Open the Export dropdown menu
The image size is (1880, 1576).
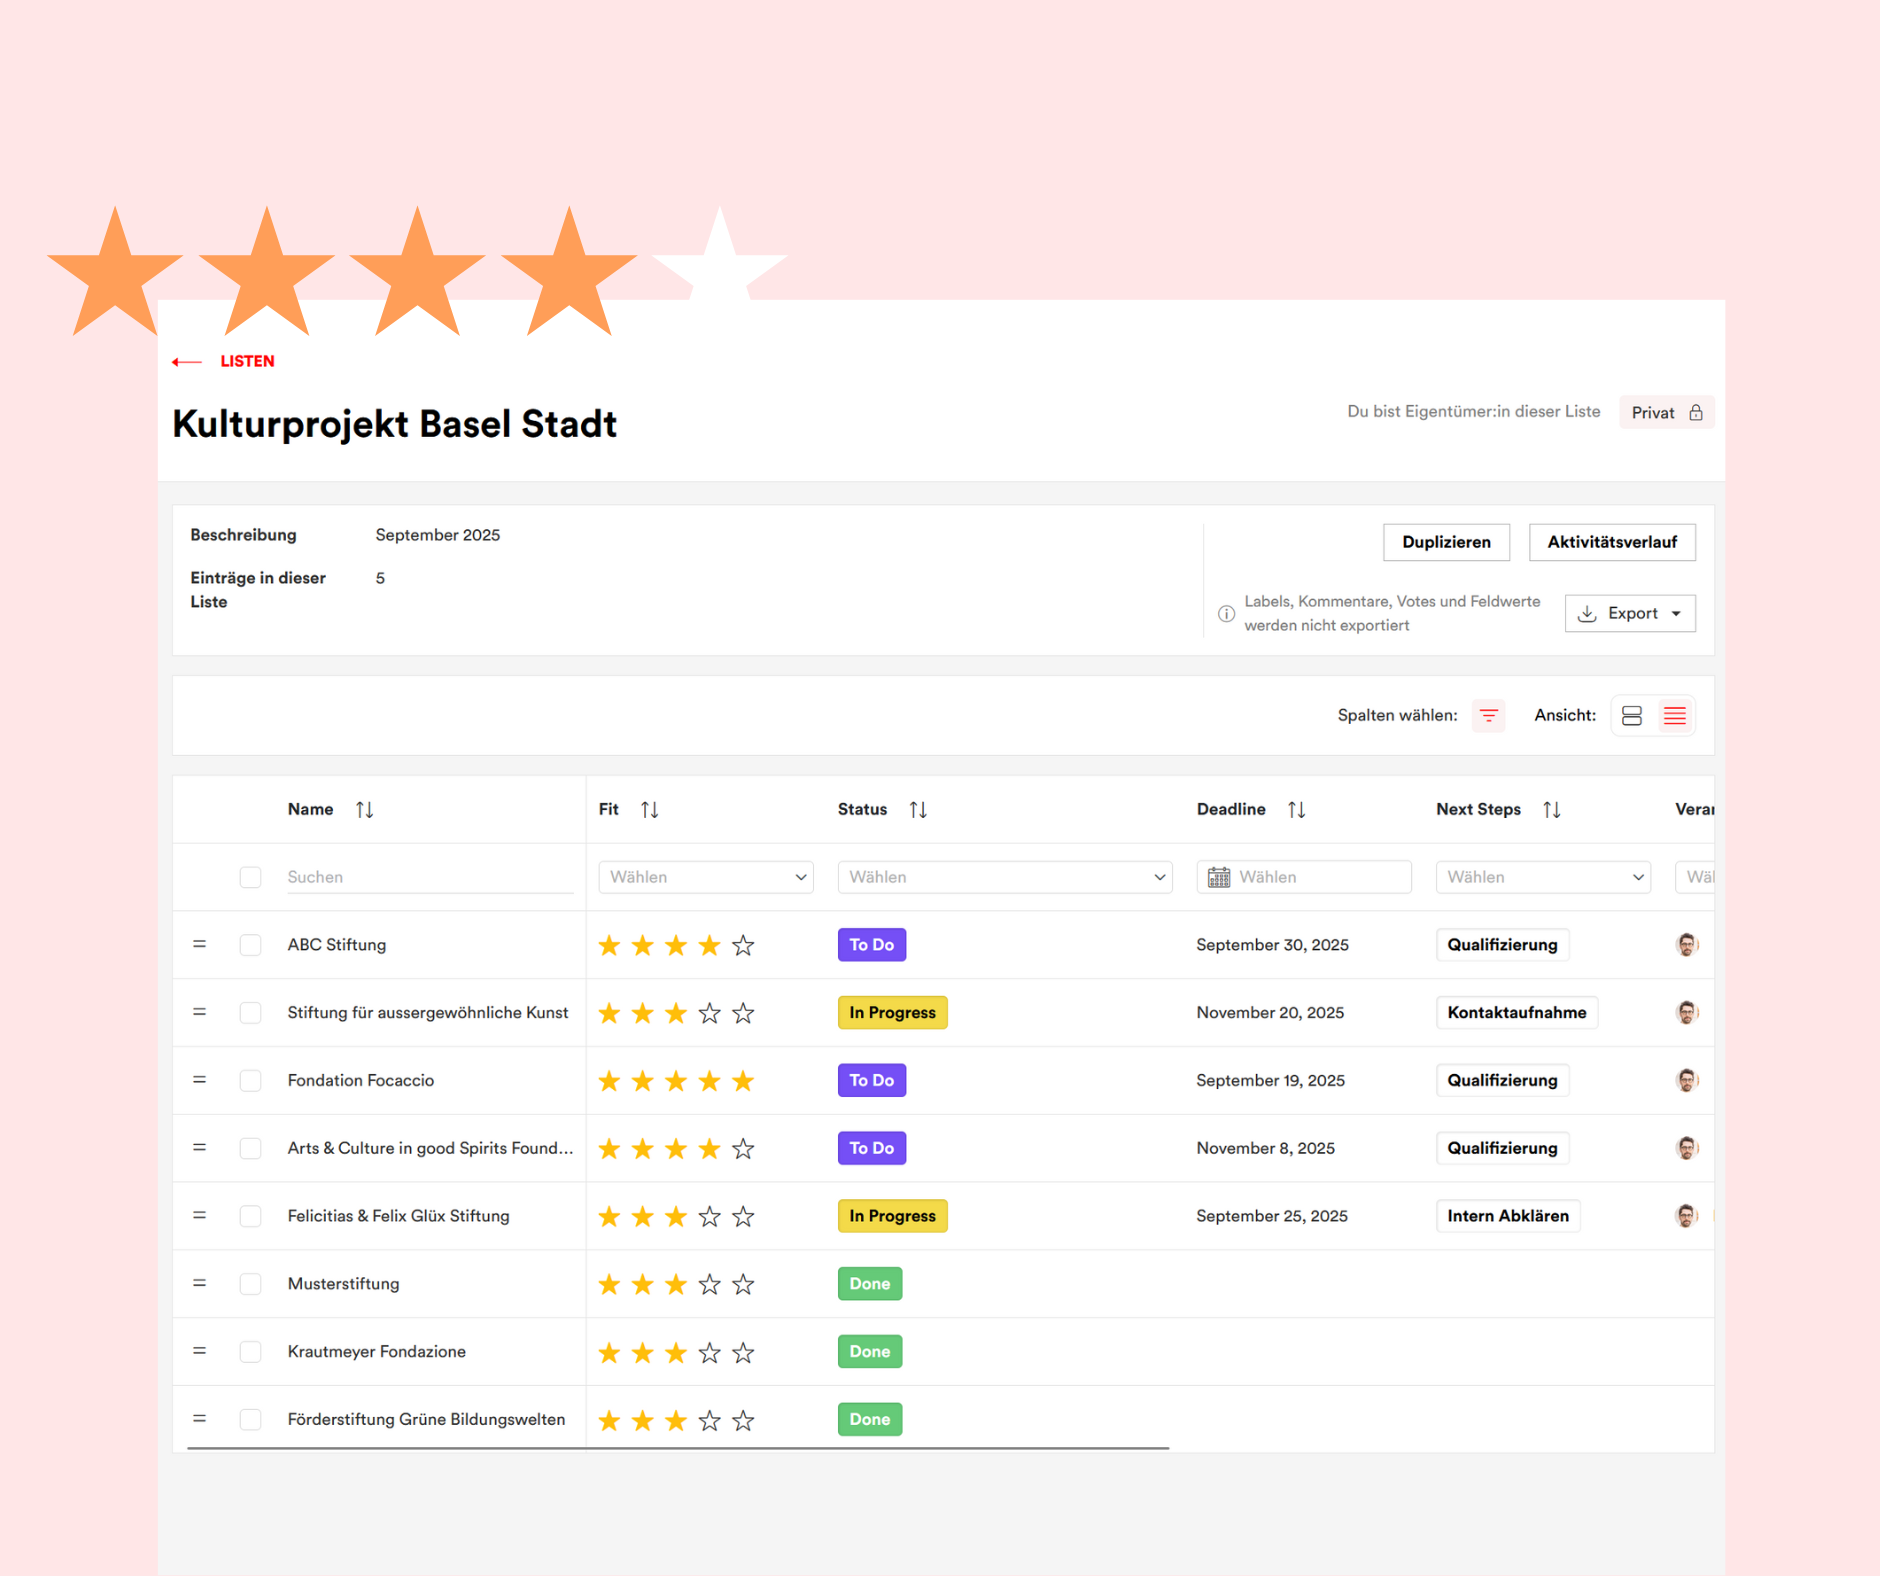tap(1629, 613)
